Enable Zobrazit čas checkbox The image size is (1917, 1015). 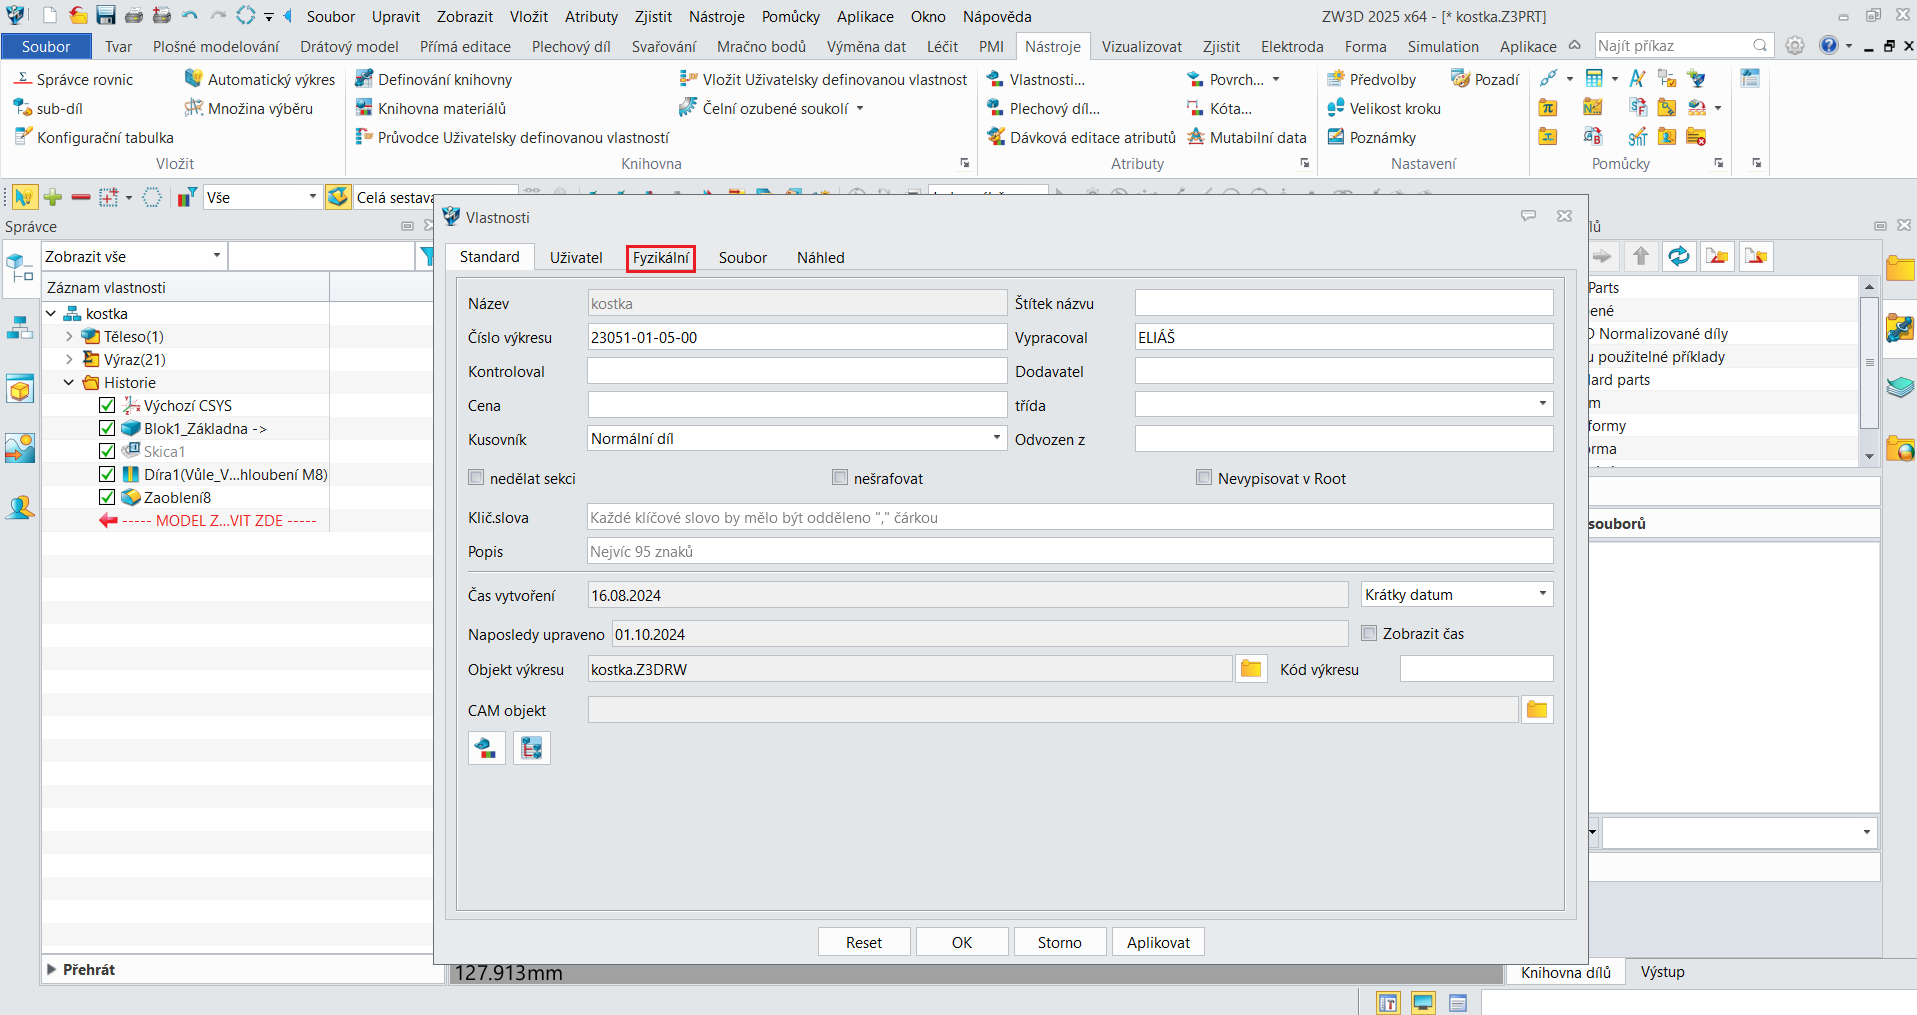1369,633
